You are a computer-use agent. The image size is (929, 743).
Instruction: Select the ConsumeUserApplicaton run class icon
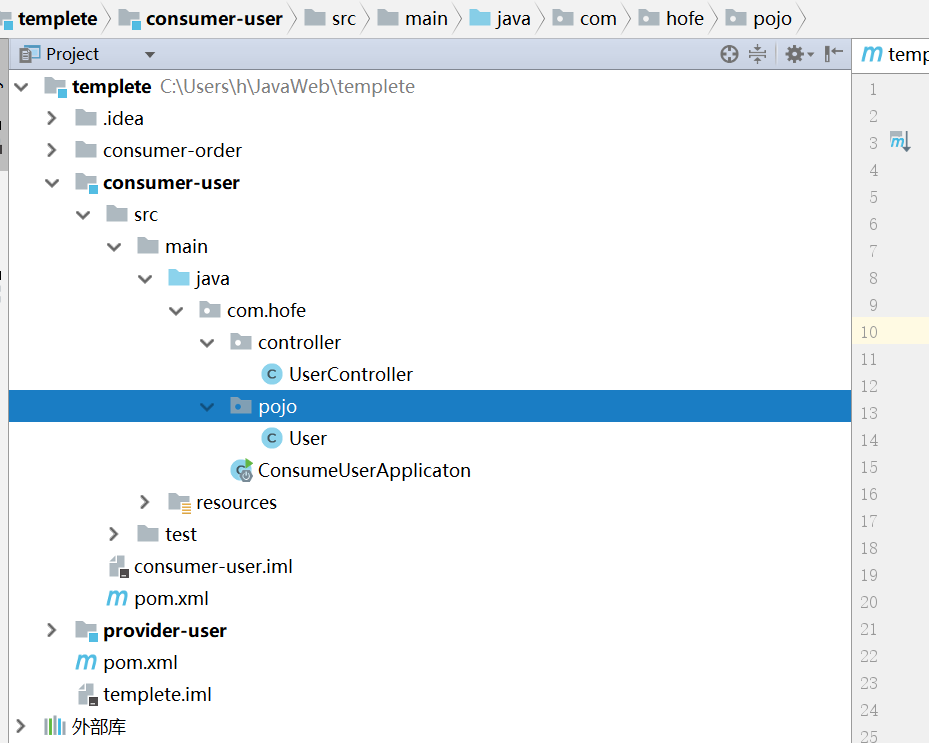click(x=242, y=470)
